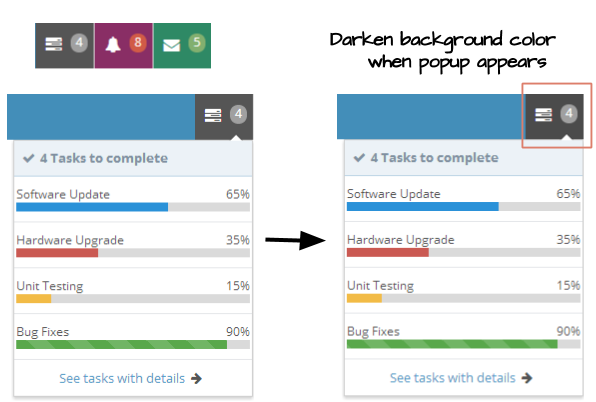The width and height of the screenshot is (596, 402).
Task: Click the tasks icon in the red highlighted box
Action: coord(544,114)
